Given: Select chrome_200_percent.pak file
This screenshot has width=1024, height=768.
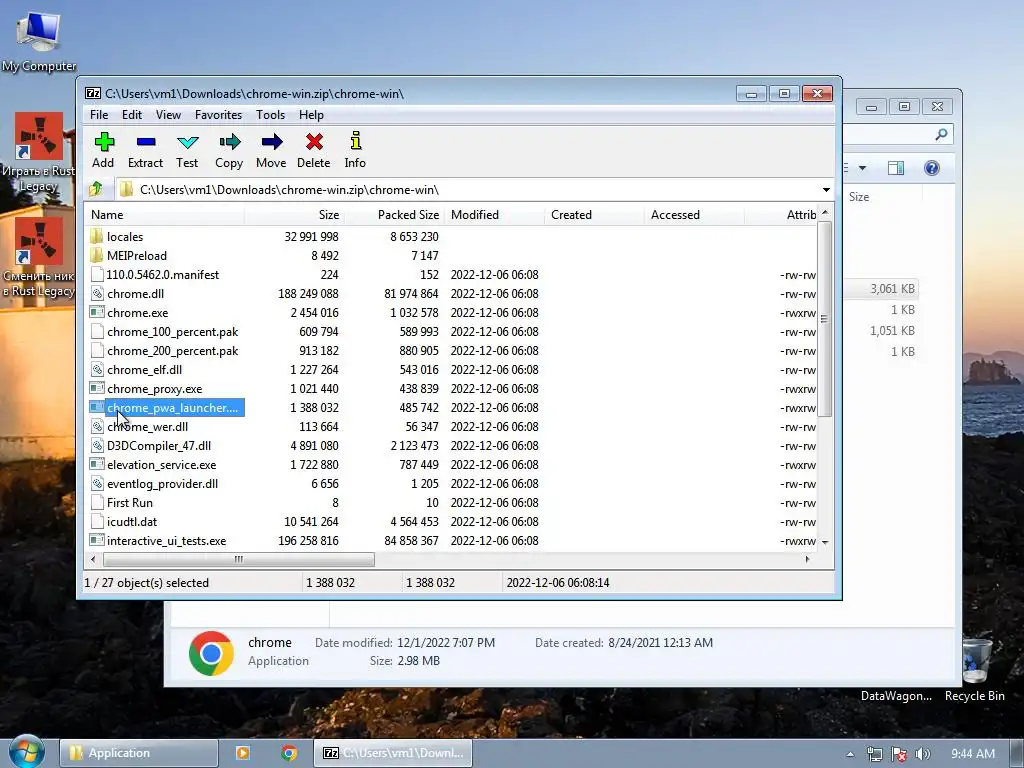Looking at the screenshot, I should pos(172,351).
